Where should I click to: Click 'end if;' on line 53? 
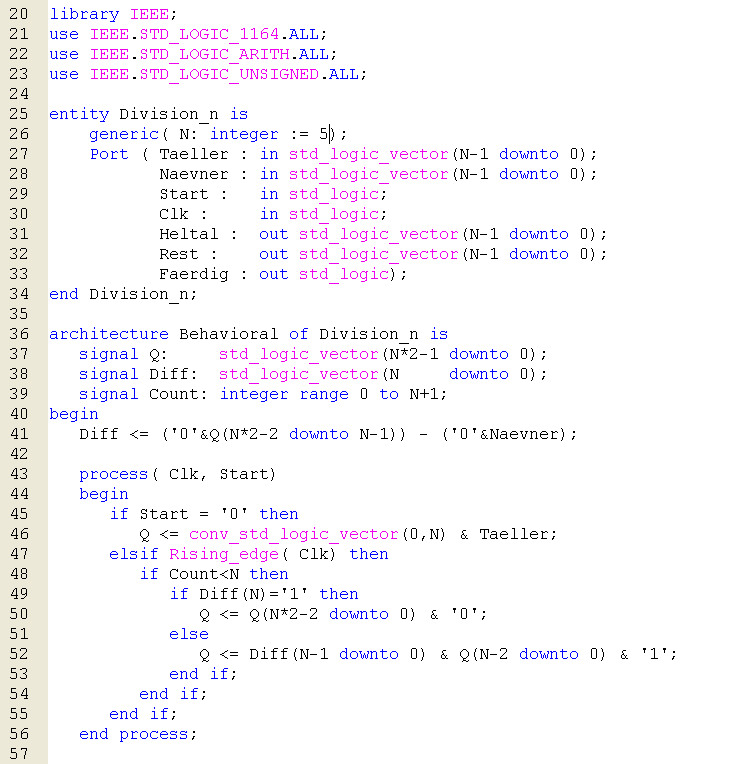203,674
